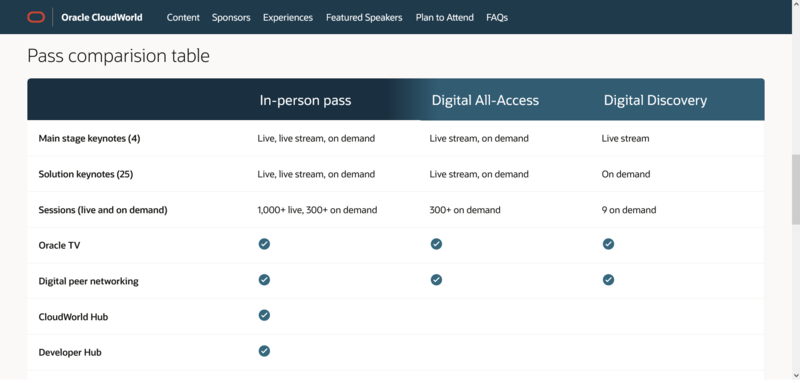Click the Main stage keynotes (4) row label
Image resolution: width=800 pixels, height=383 pixels.
[x=89, y=138]
